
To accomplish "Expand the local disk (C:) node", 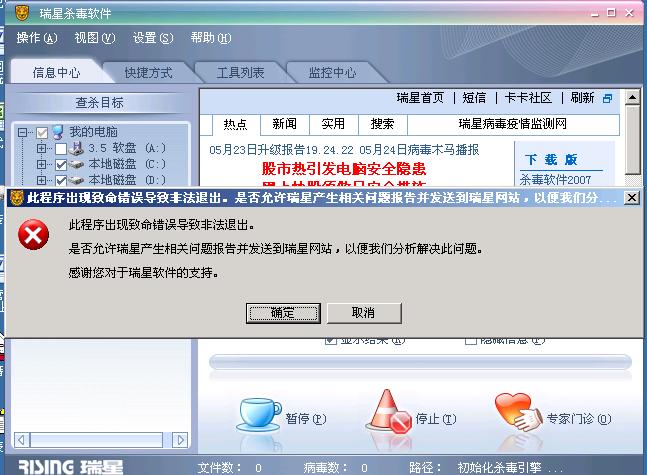I will click(41, 164).
